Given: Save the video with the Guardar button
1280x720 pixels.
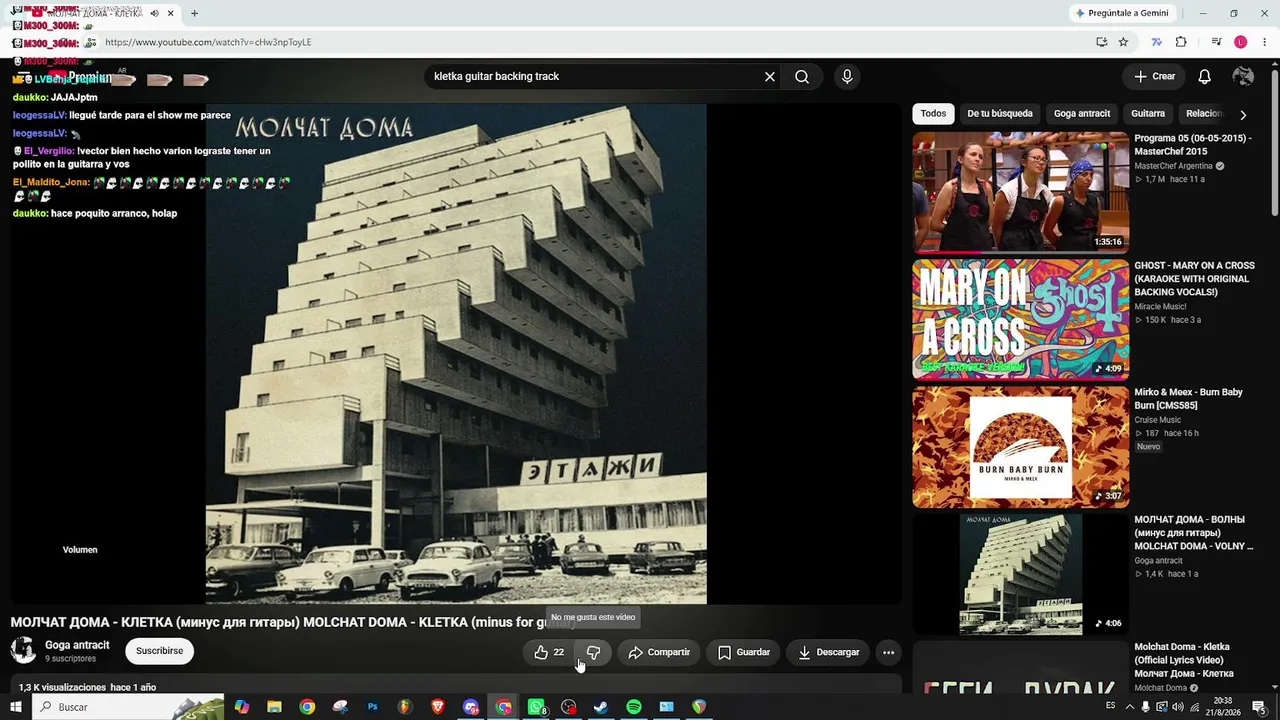Looking at the screenshot, I should tap(744, 652).
